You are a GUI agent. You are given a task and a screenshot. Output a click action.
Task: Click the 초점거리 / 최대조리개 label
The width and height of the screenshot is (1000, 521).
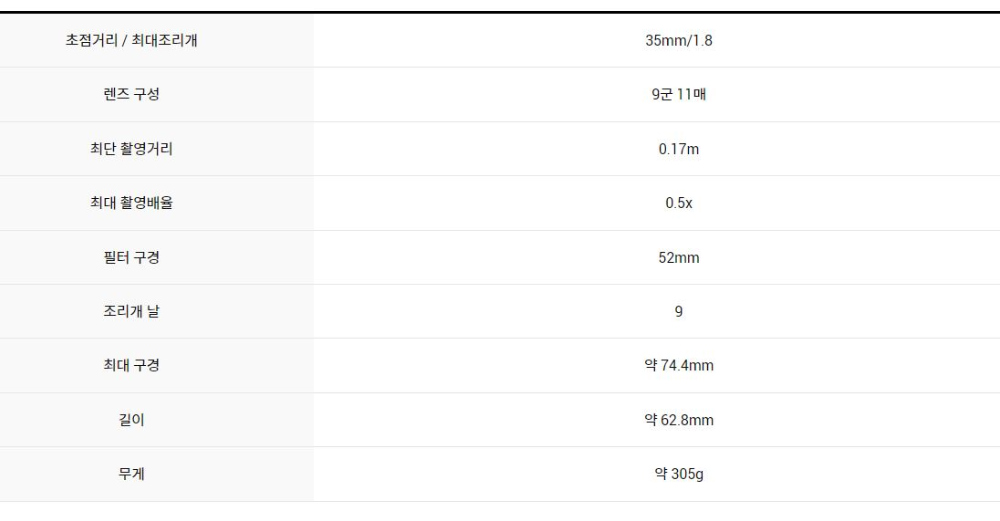coord(138,41)
